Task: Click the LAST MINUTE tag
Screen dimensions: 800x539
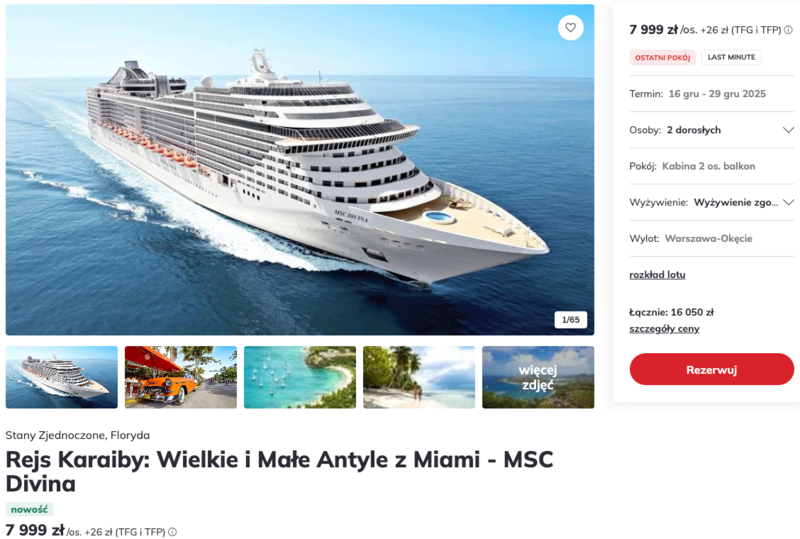Action: click(731, 57)
